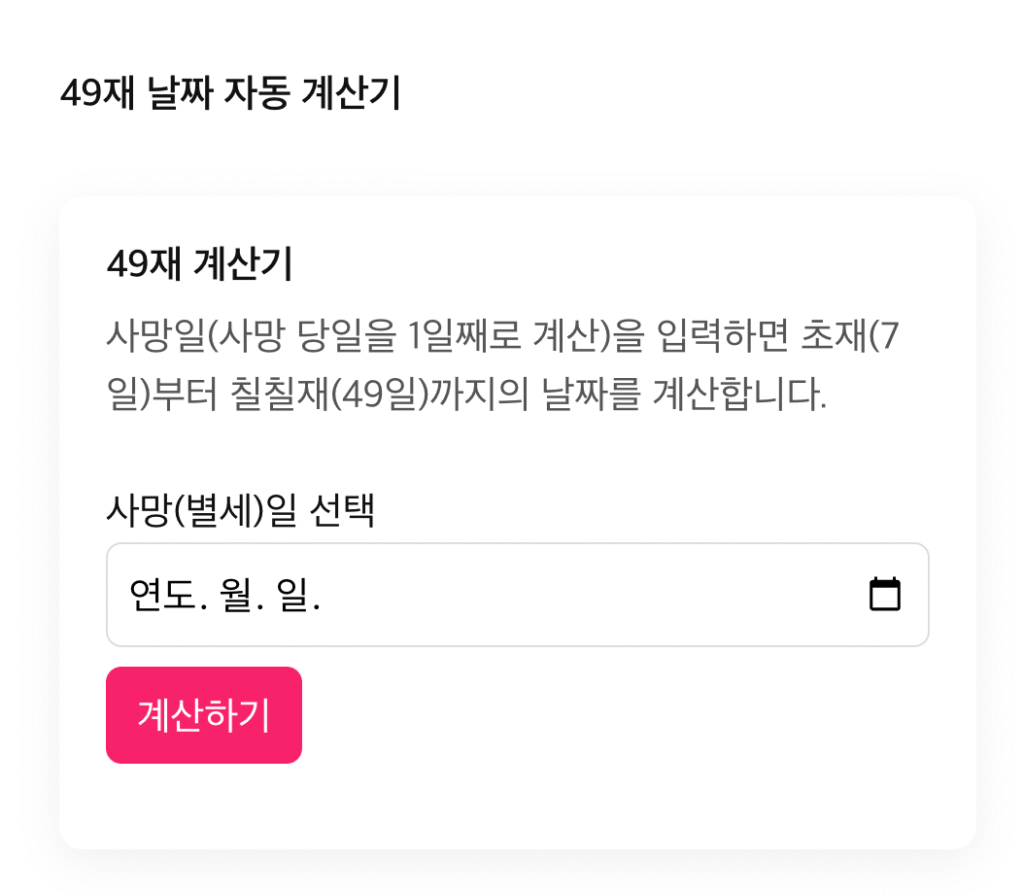Viewport: 1024px width, 894px height.
Task: Click the page title 49재 날짜 자동 계산기
Action: click(230, 95)
